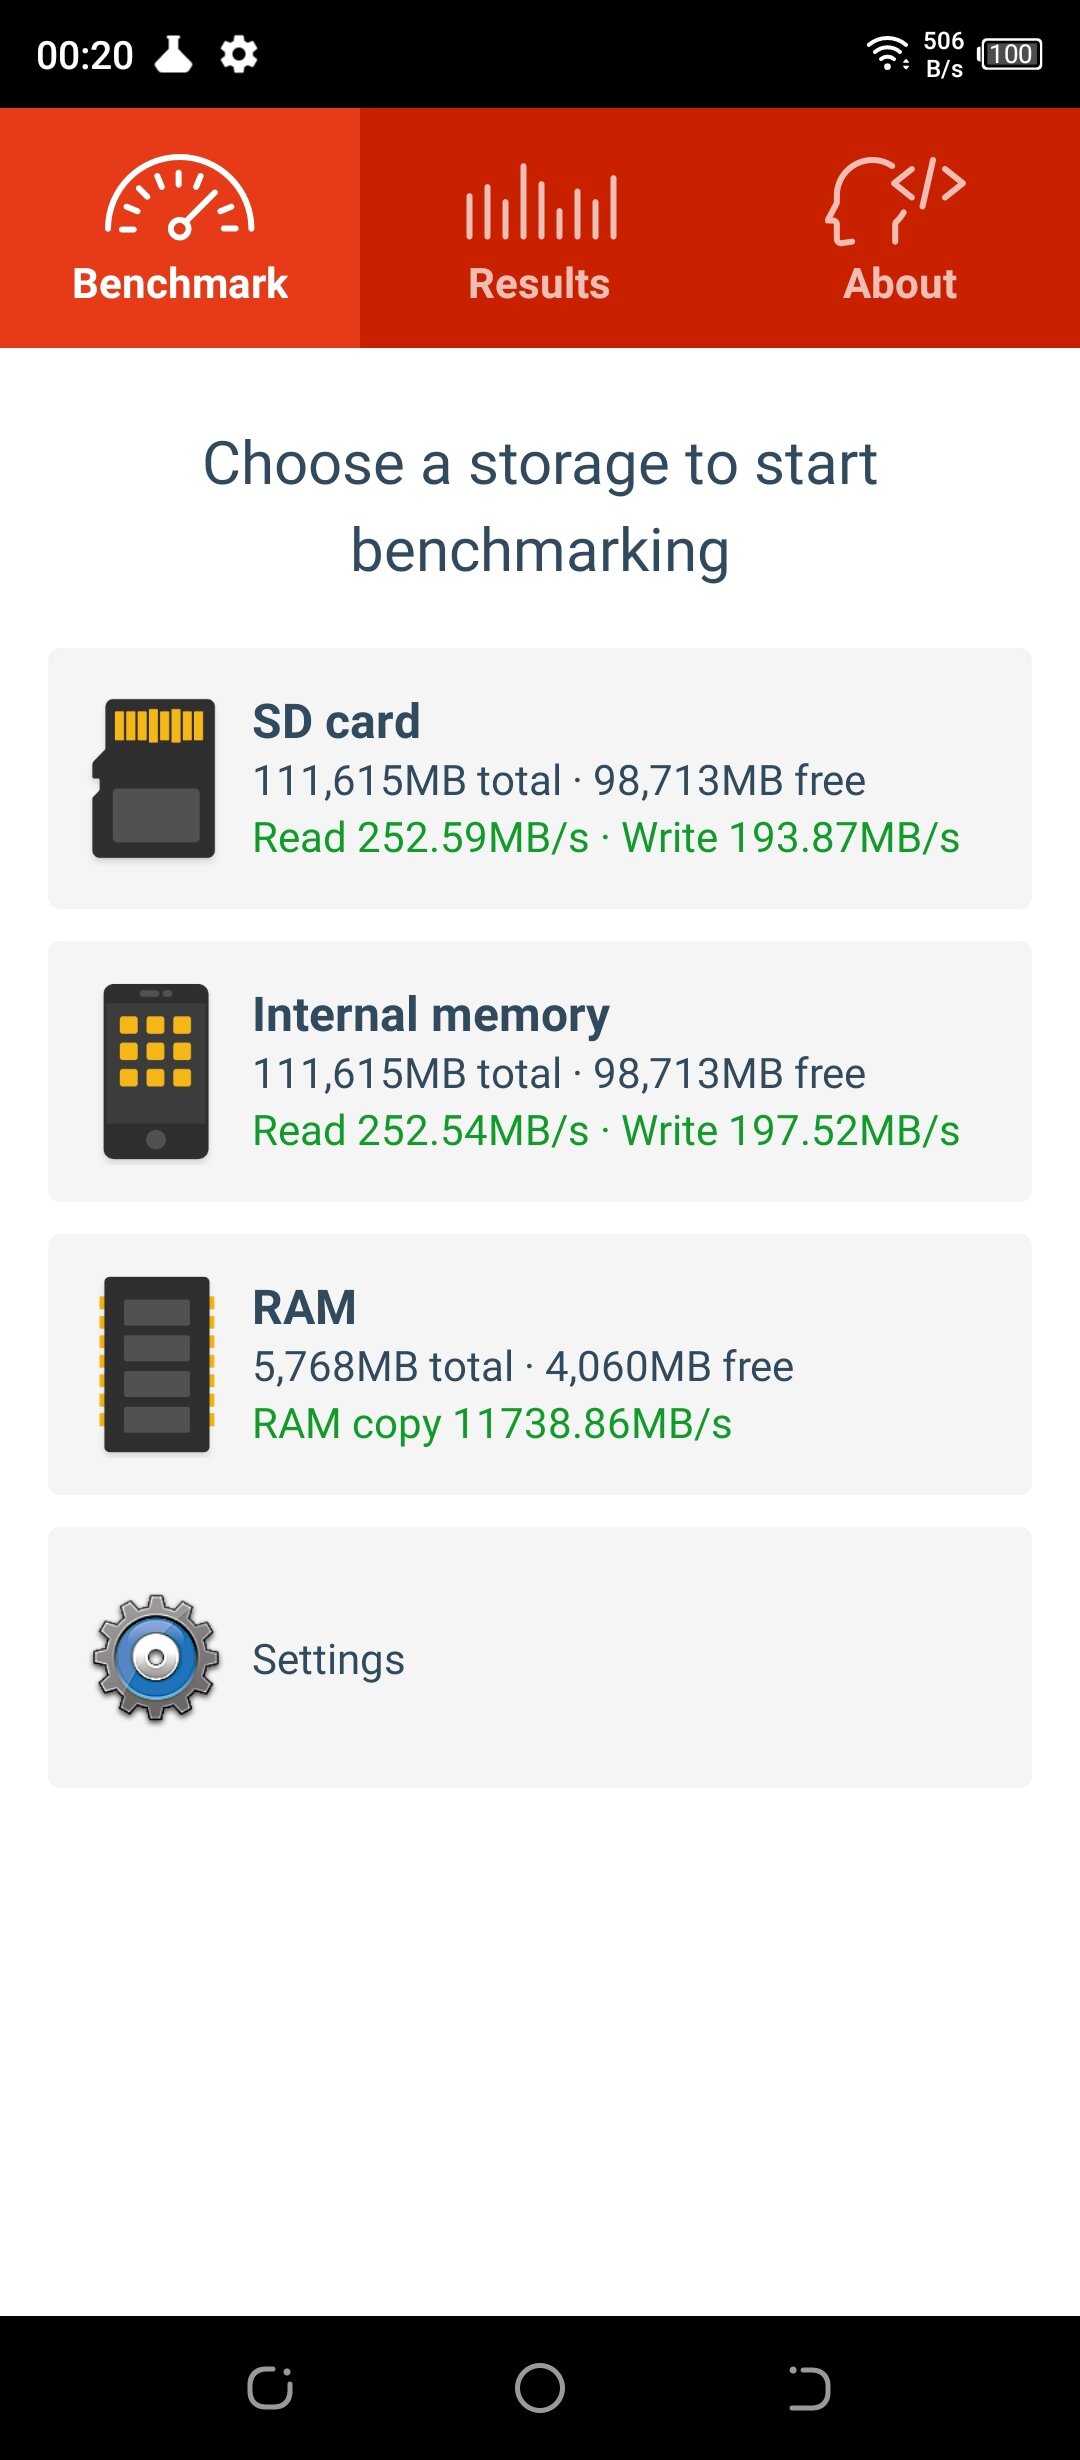
Task: Tap the bar chart Results icon
Action: click(541, 202)
